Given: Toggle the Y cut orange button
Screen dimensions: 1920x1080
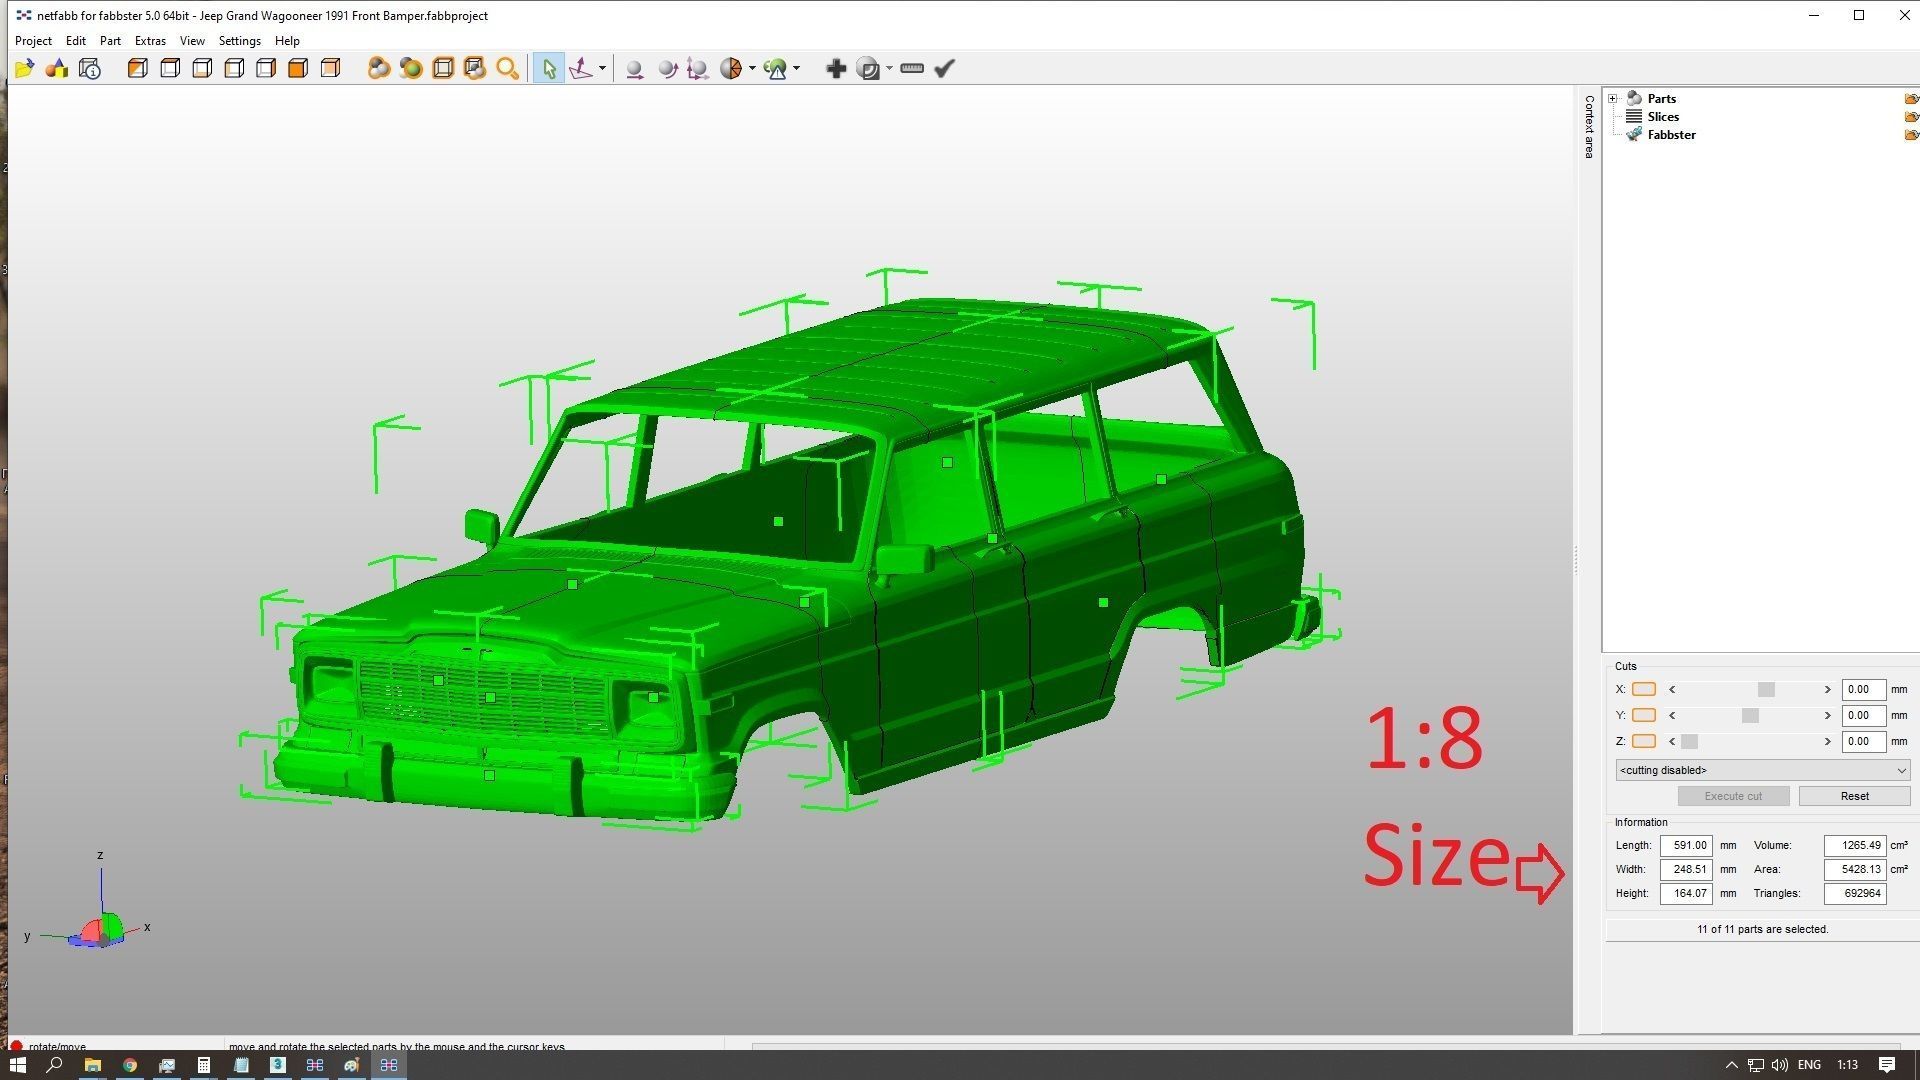Looking at the screenshot, I should (x=1644, y=715).
